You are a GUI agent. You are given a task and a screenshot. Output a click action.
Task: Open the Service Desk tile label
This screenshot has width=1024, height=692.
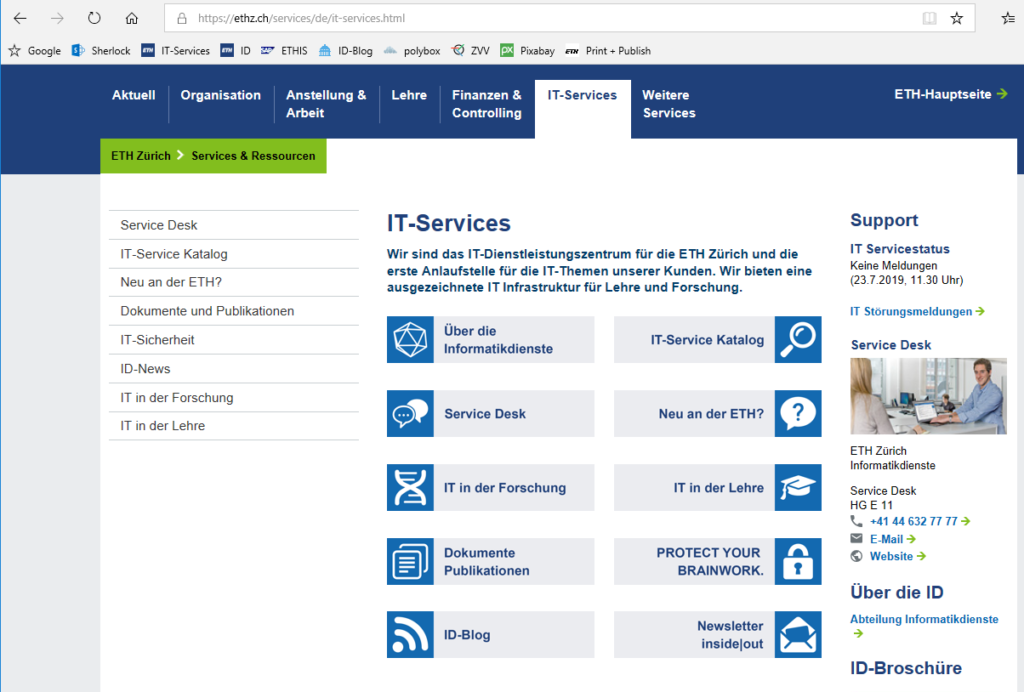point(485,414)
